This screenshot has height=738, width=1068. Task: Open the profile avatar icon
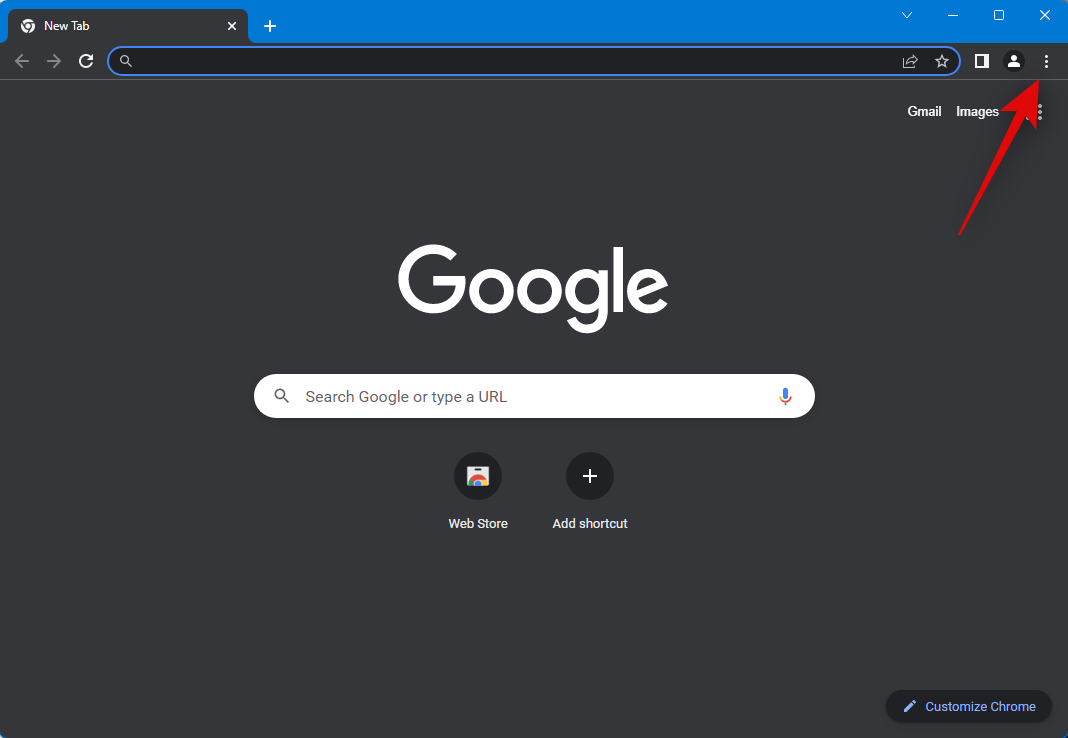[x=1014, y=61]
